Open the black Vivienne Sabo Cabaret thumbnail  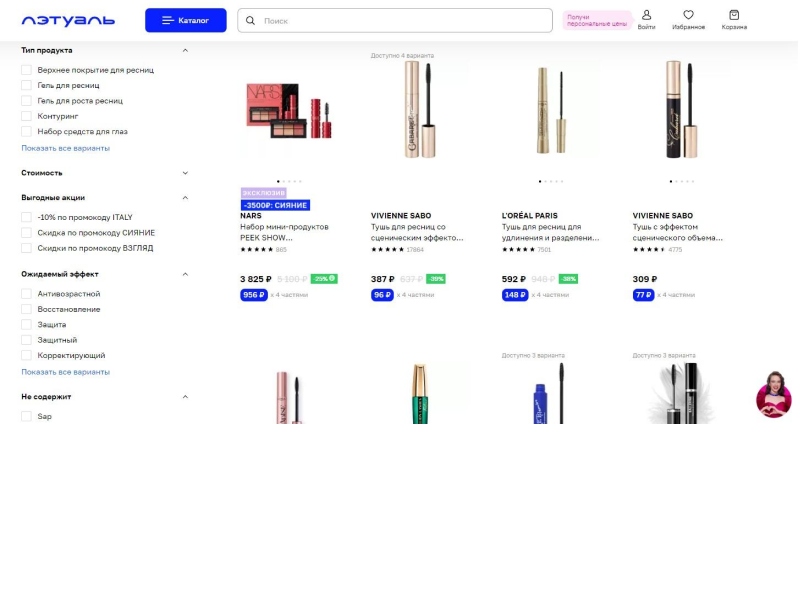[682, 110]
